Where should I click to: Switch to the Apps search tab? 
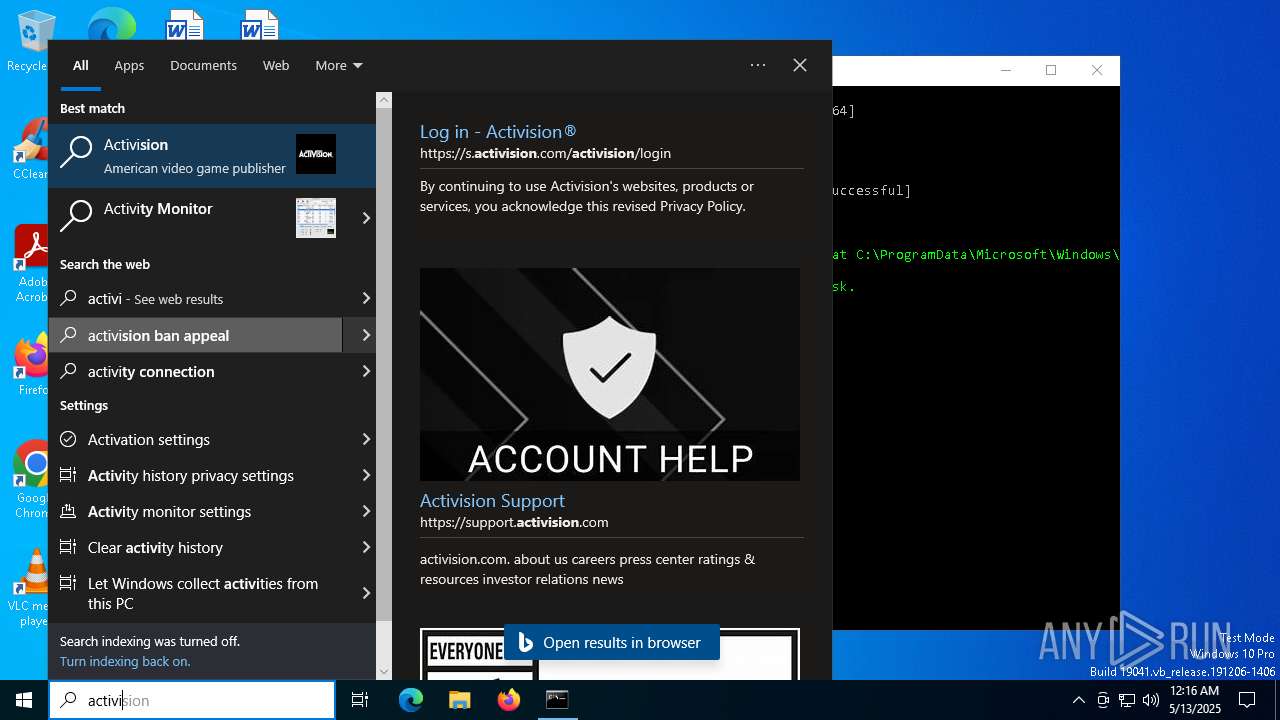pyautogui.click(x=129, y=65)
